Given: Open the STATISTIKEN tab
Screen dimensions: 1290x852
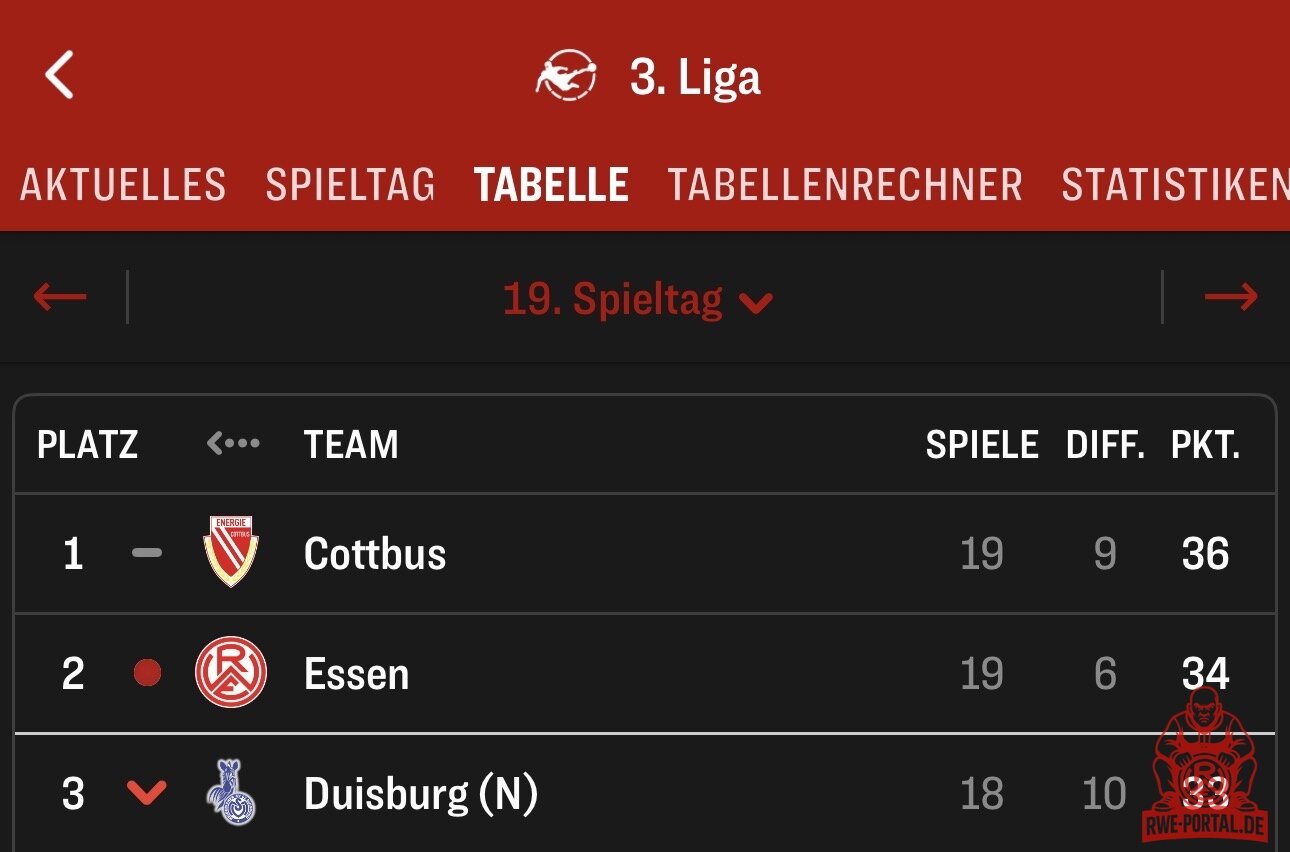Looking at the screenshot, I should pyautogui.click(x=1174, y=185).
